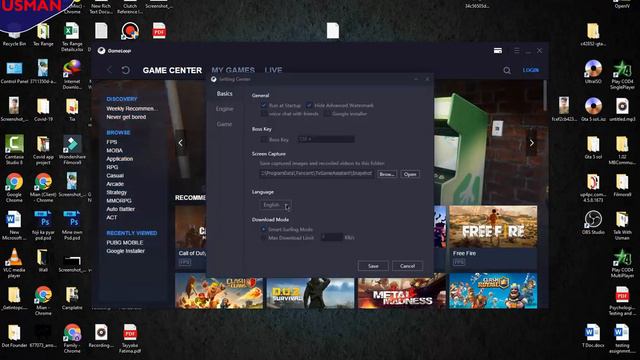Open foji ka pyar psd file
The height and width of the screenshot is (360, 640).
[x=43, y=225]
